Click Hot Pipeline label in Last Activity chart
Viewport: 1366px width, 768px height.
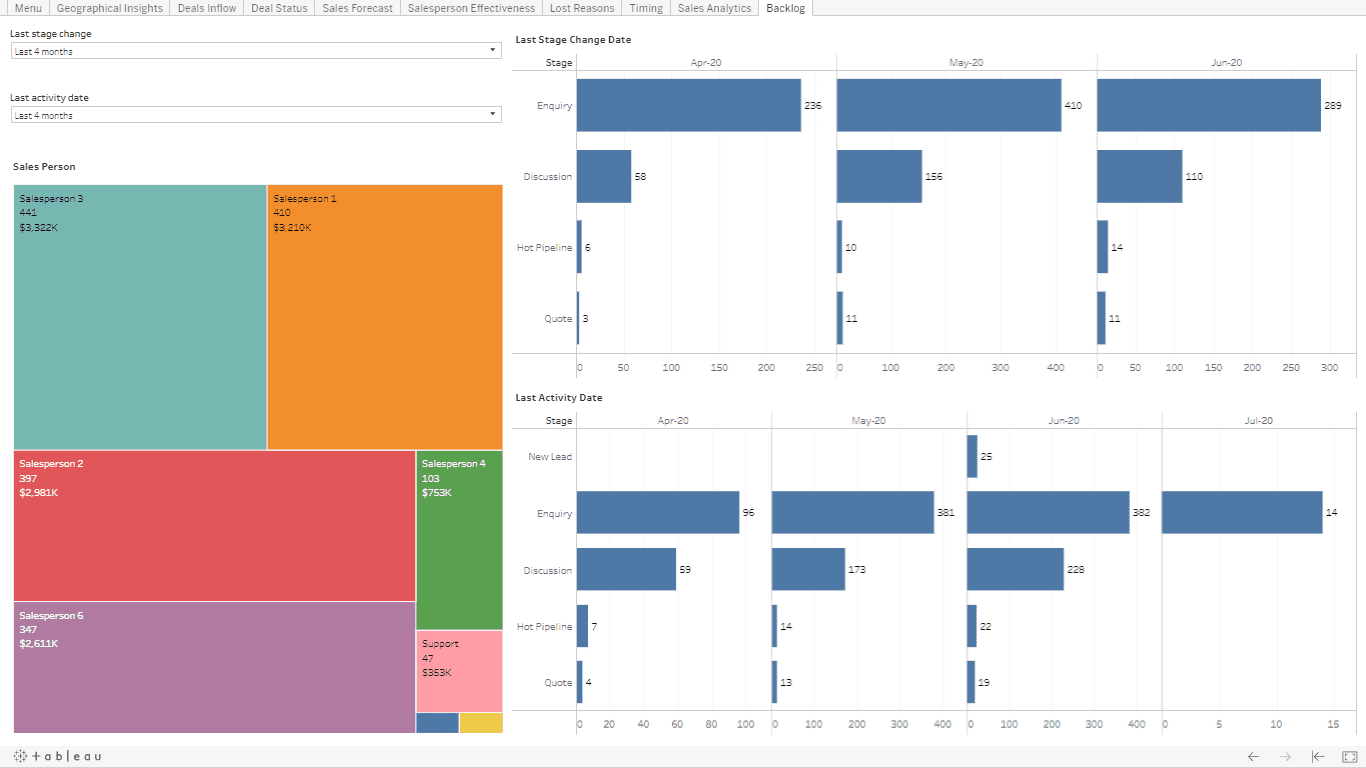click(545, 627)
